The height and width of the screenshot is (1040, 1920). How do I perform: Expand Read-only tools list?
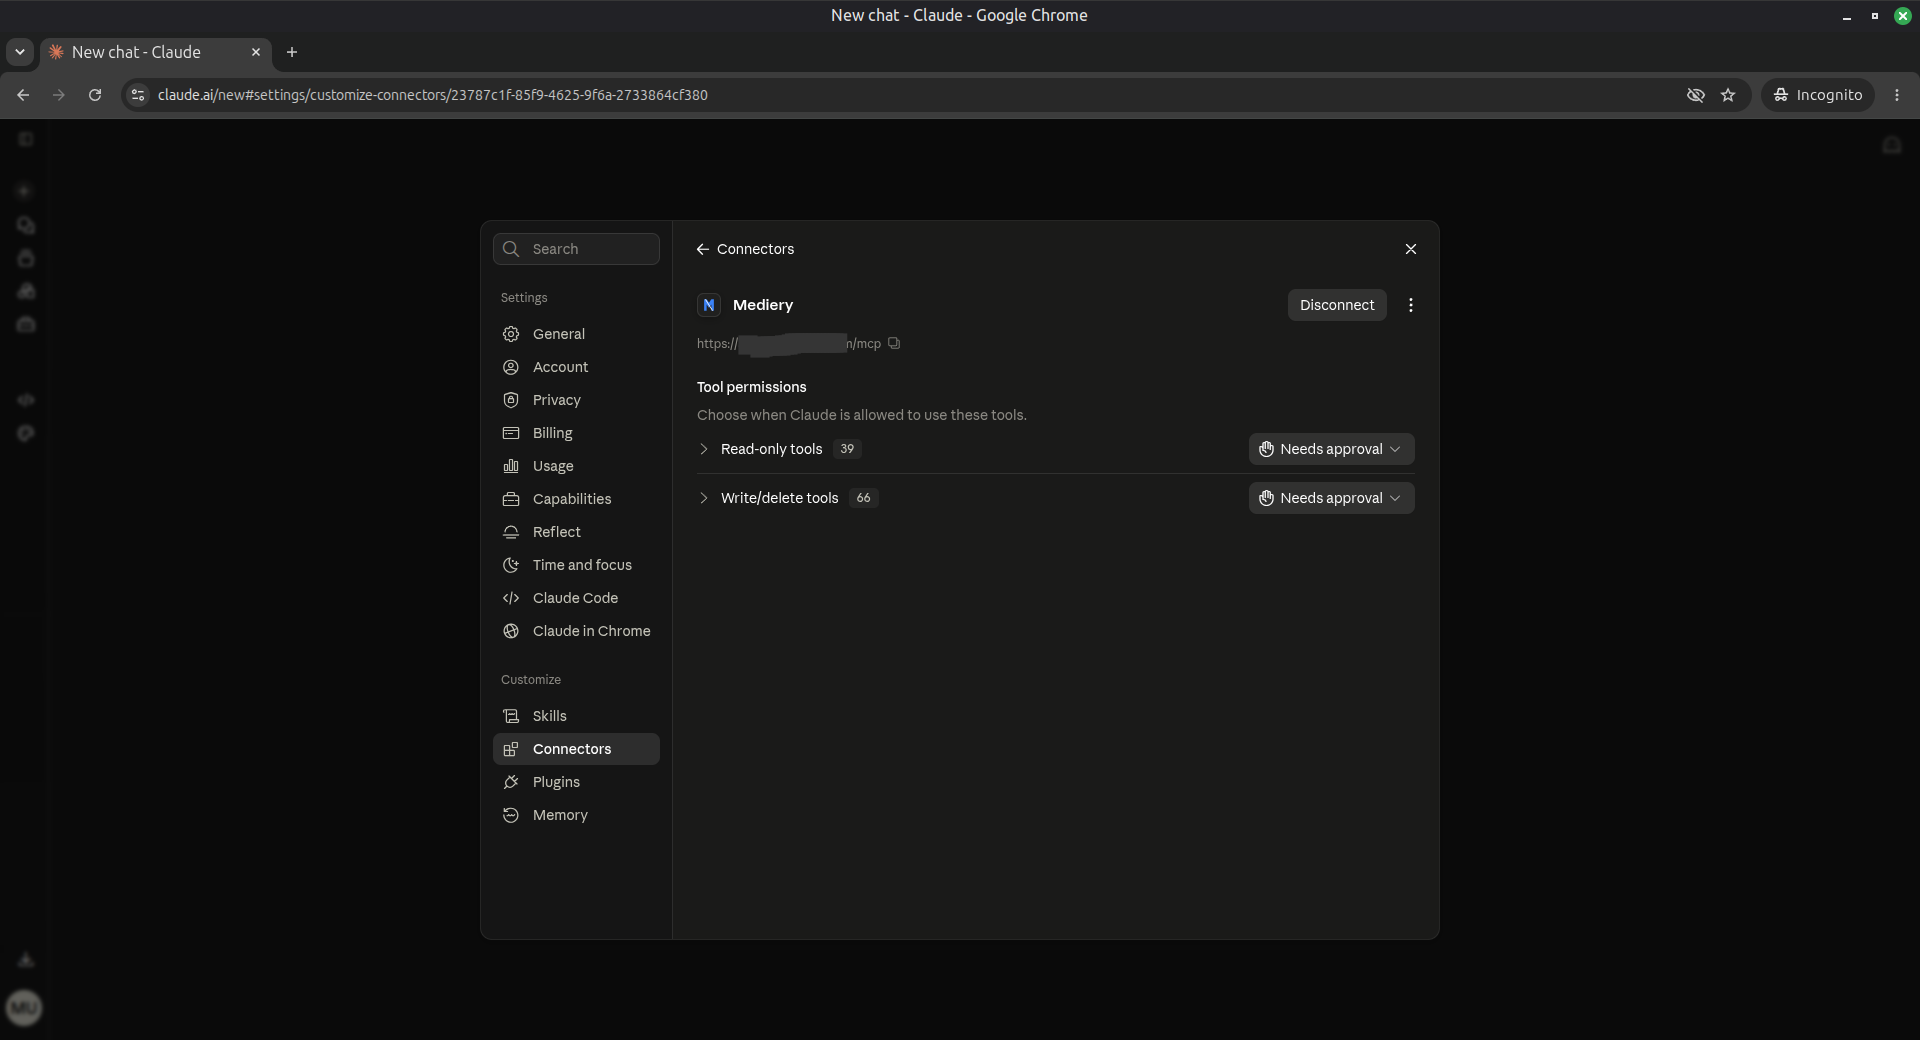[704, 449]
